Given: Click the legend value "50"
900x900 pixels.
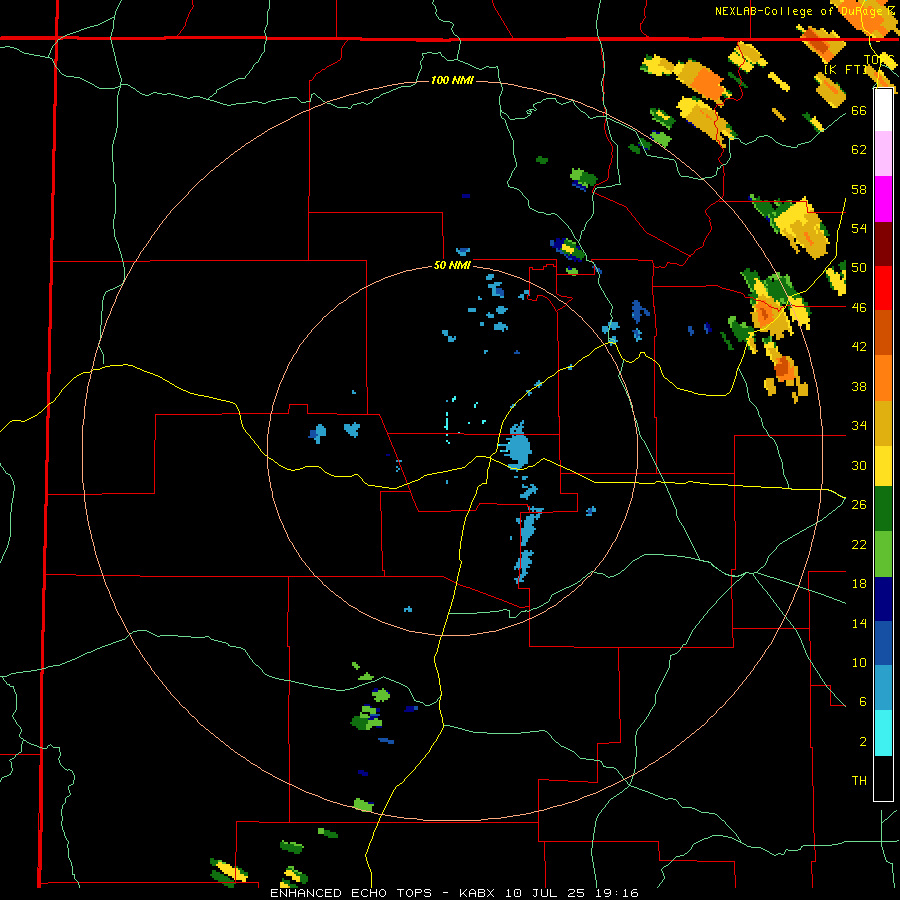Looking at the screenshot, I should click(859, 268).
